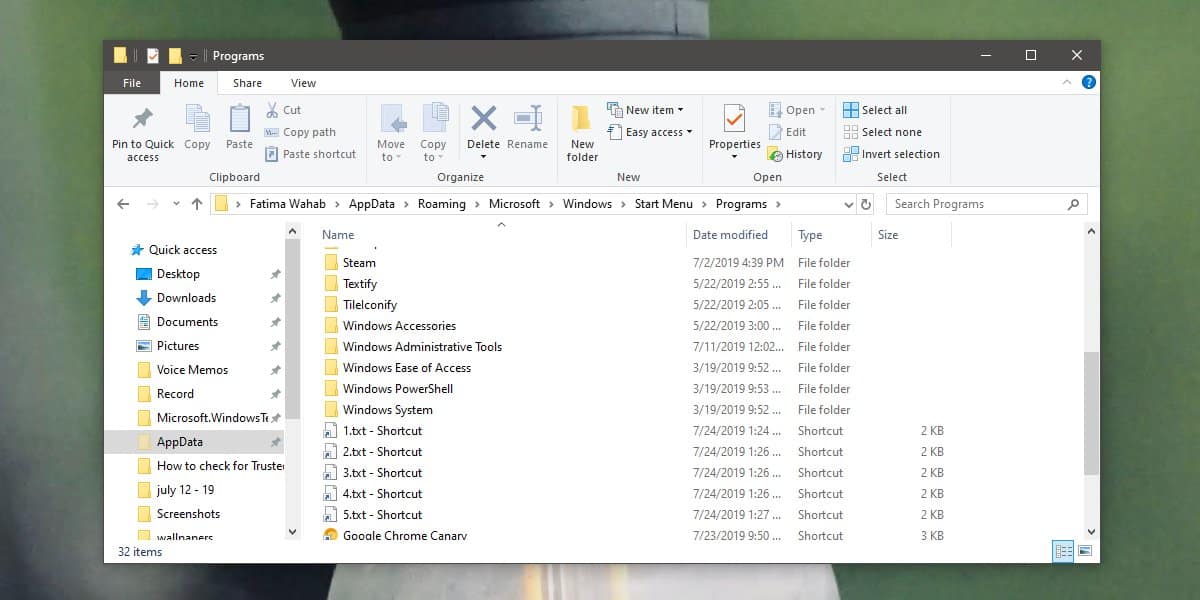Open Voice Memos in the sidebar

[192, 370]
